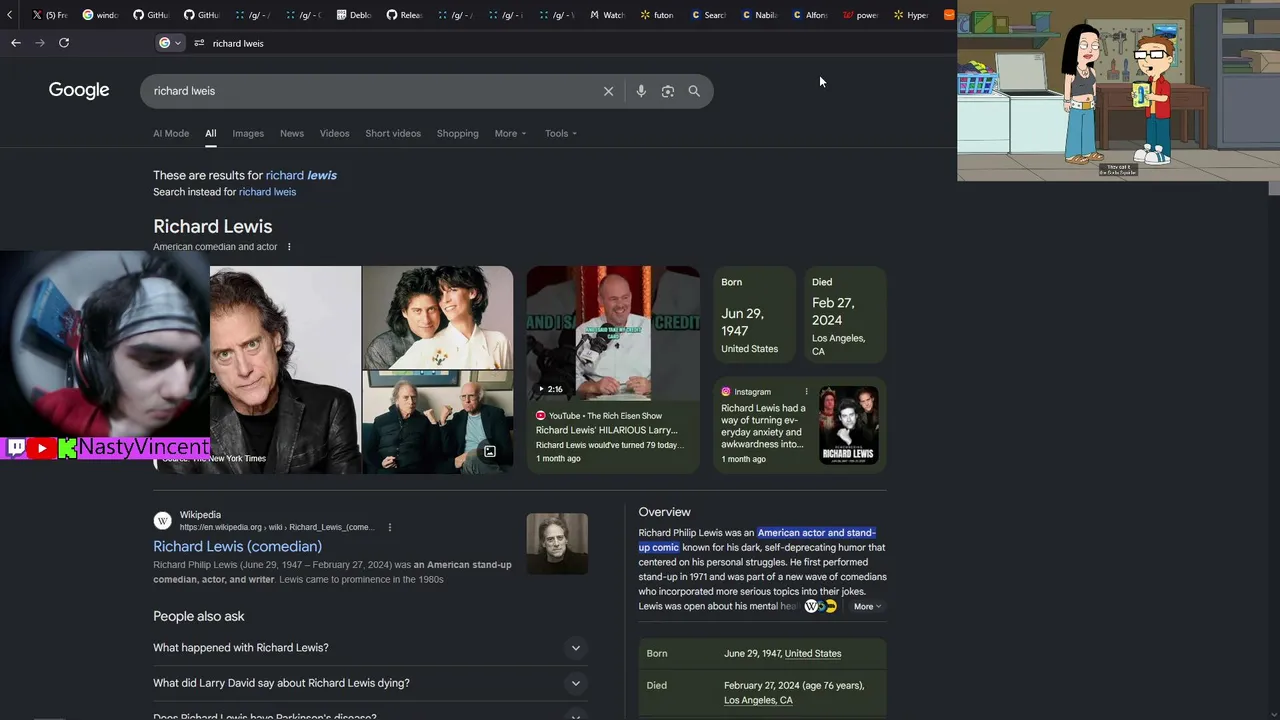Select the Short videos search tab
The height and width of the screenshot is (720, 1280).
coord(393,133)
